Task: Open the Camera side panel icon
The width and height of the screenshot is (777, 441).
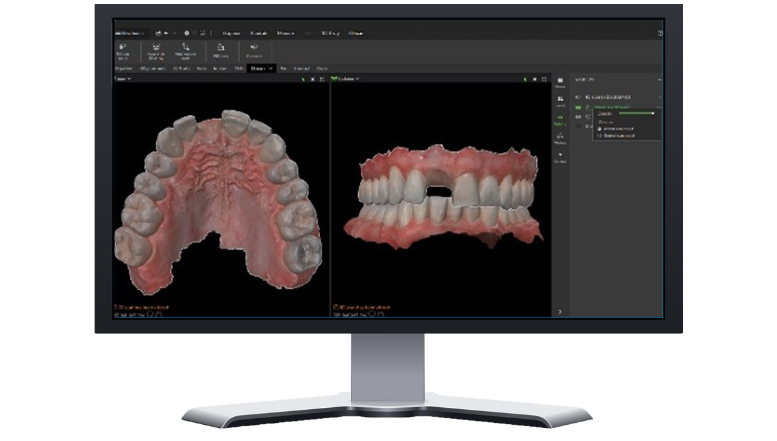Action: (x=560, y=158)
